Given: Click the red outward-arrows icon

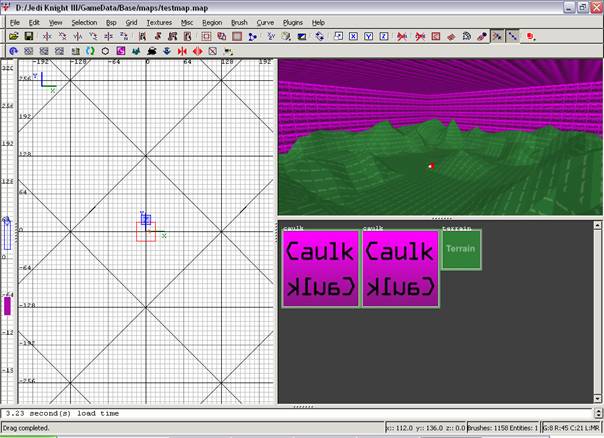Looking at the screenshot, I should click(198, 51).
